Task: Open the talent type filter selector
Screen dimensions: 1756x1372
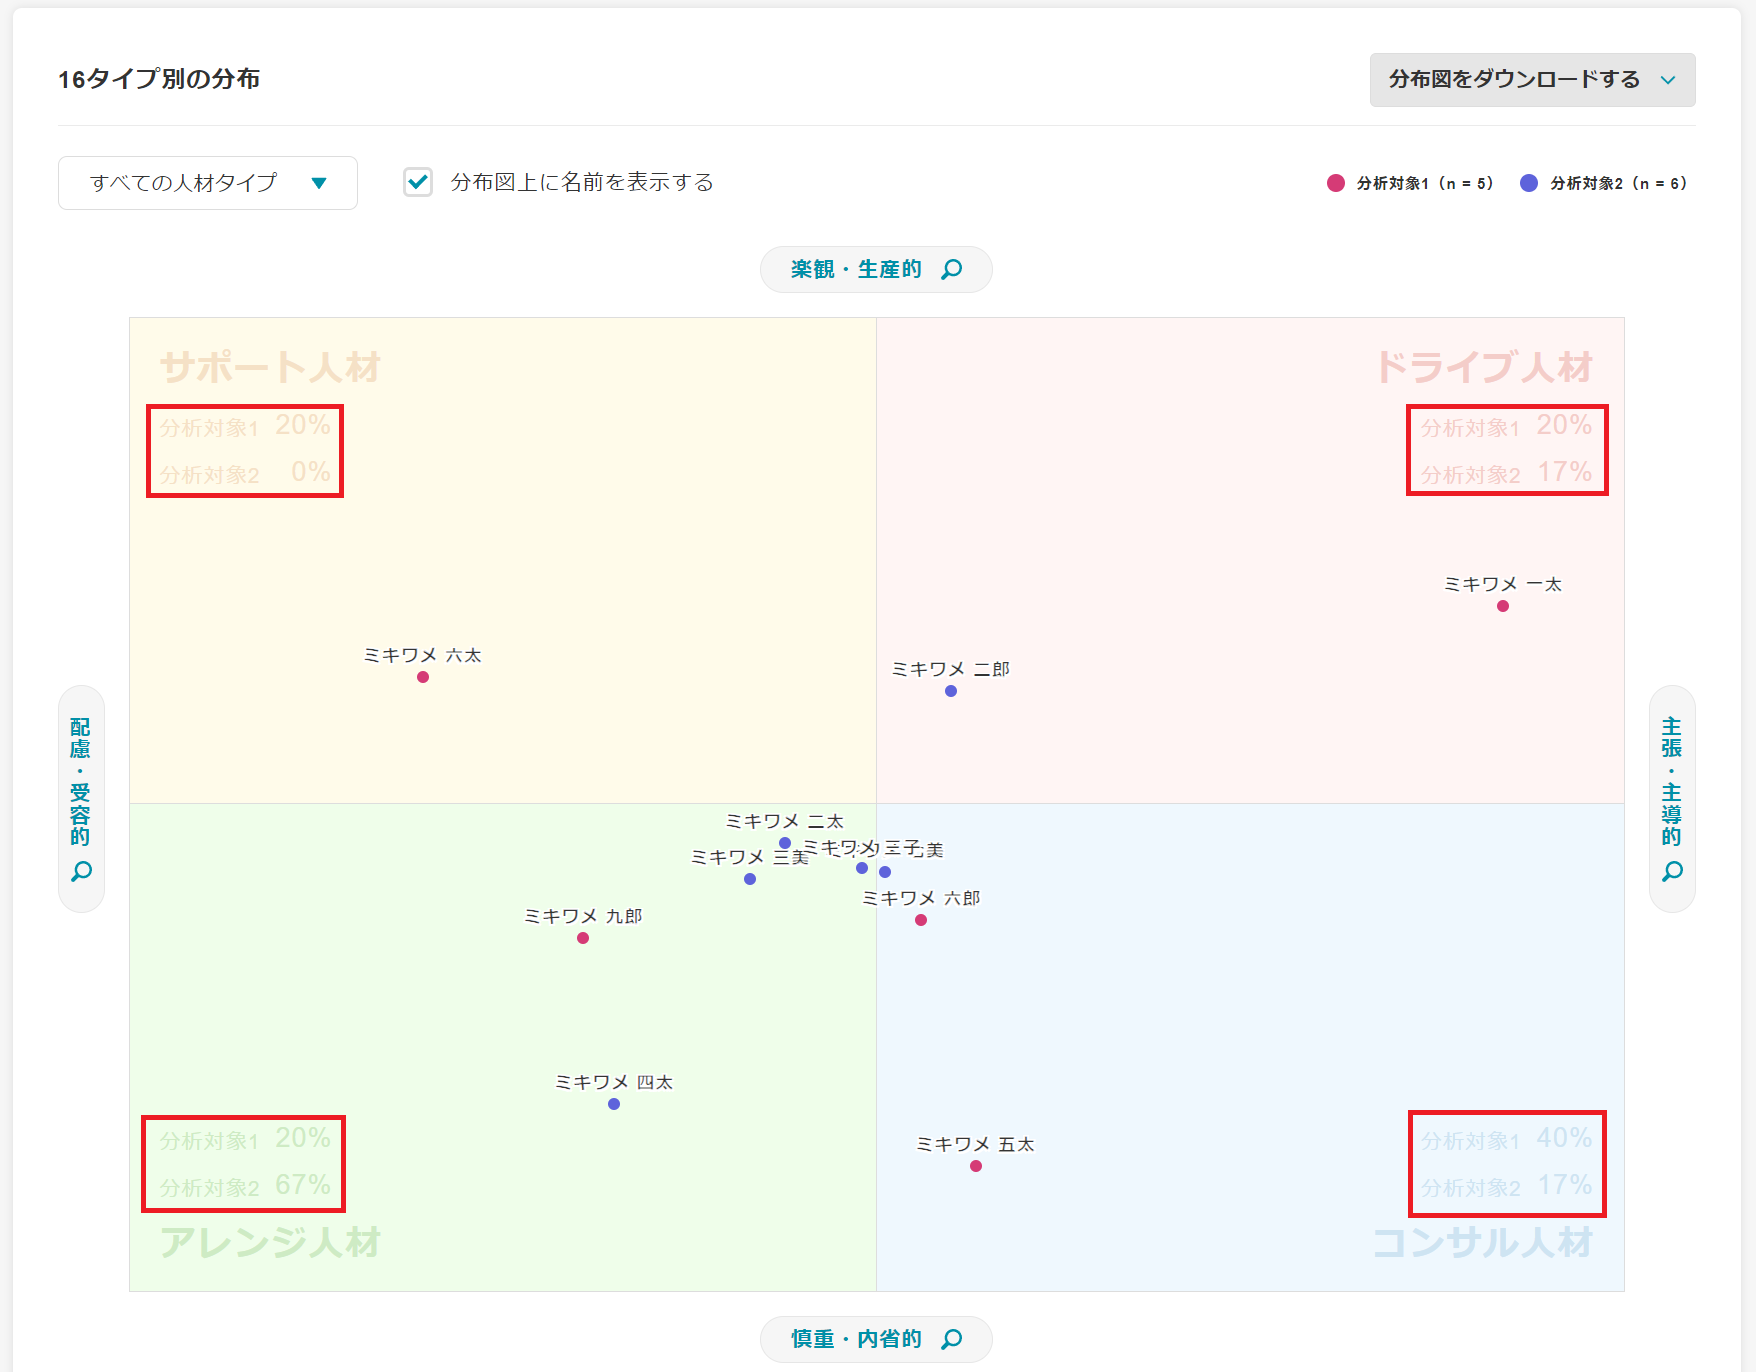Action: [207, 182]
